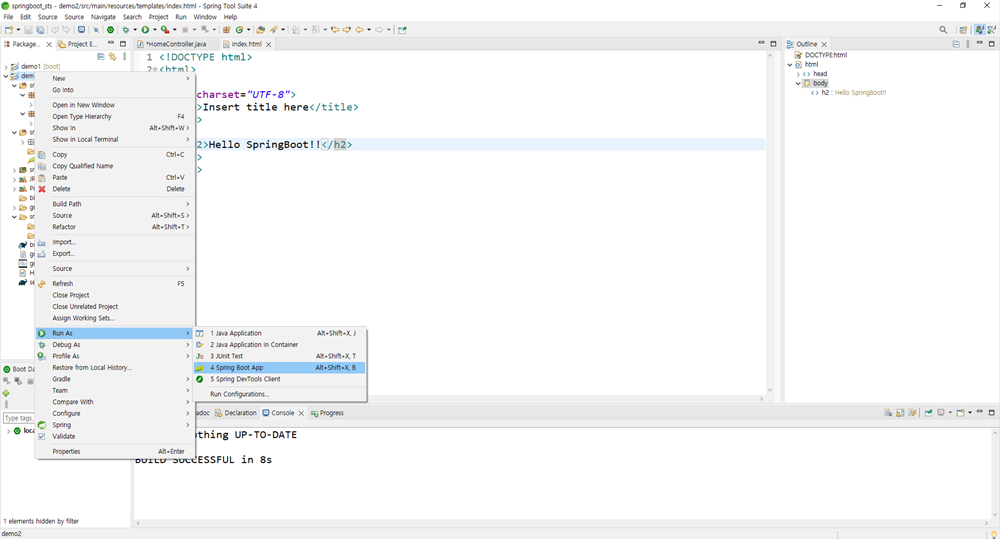
Task: Close the index.html editor tab
Action: (x=268, y=44)
